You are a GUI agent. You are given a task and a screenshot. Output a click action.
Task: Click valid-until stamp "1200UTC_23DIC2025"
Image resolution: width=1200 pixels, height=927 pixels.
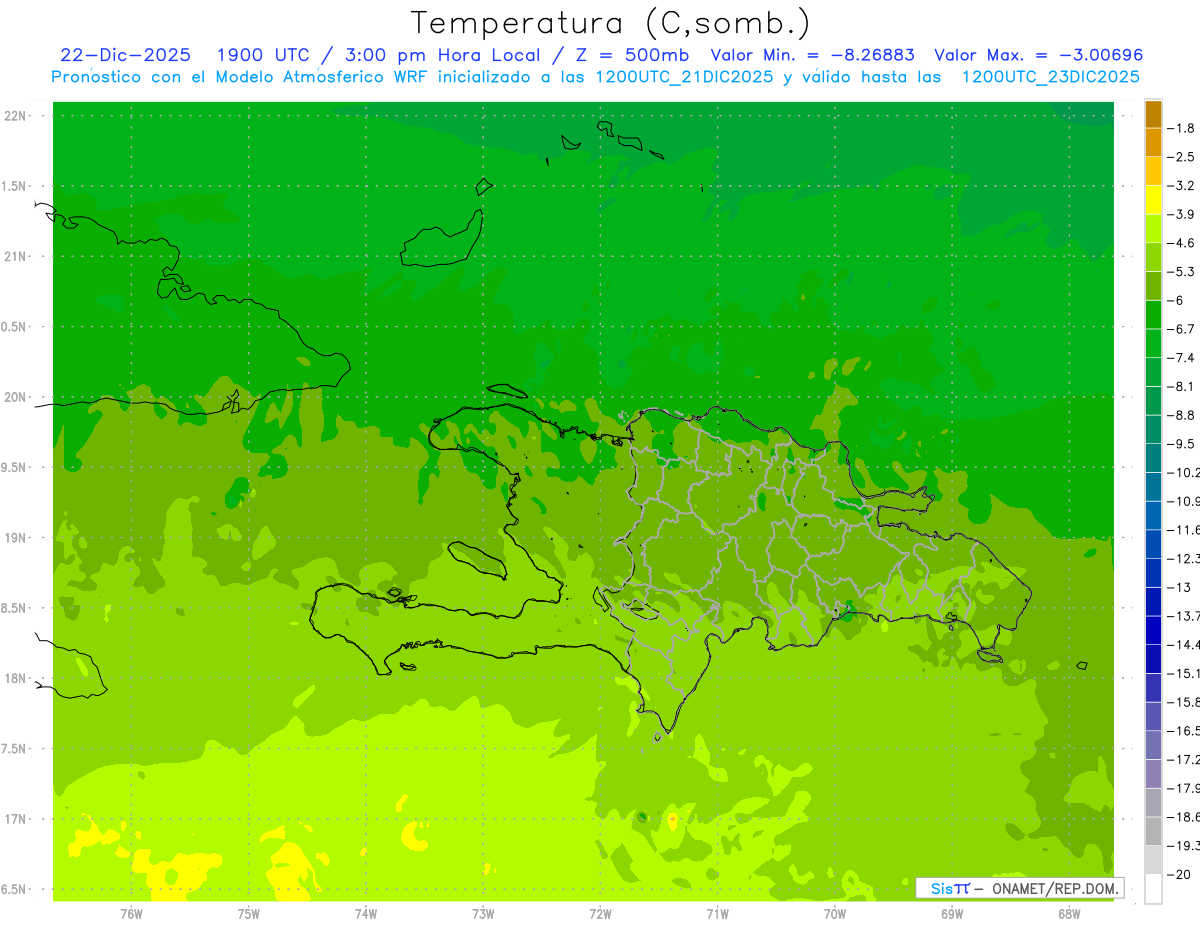(x=1050, y=77)
